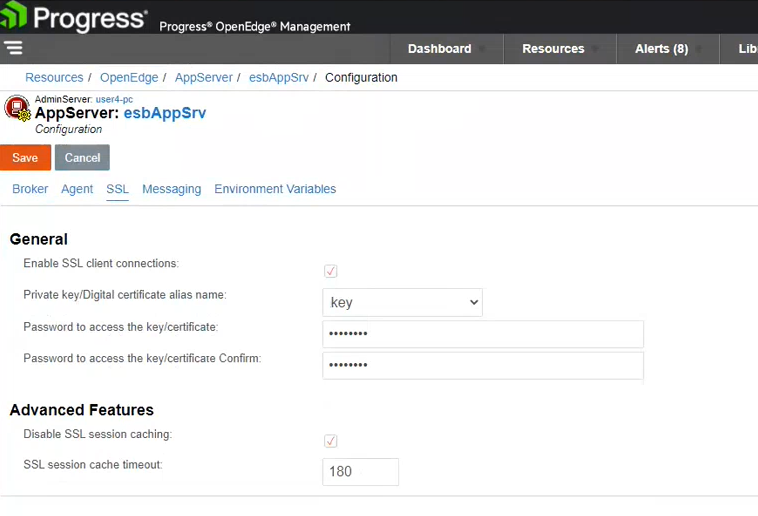Go to esbAppSrv breadcrumb link

[278, 77]
